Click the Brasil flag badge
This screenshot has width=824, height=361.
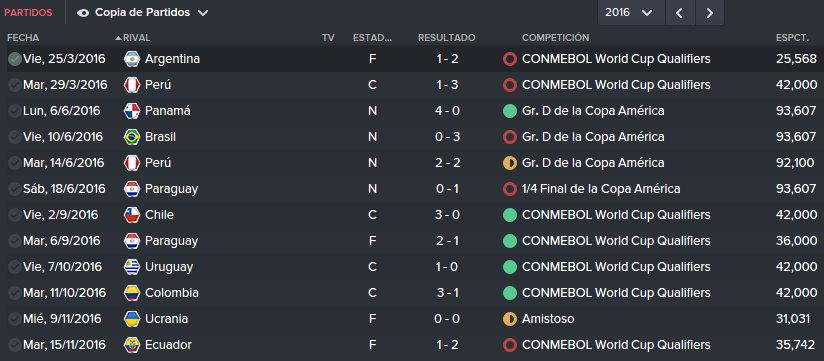point(131,137)
